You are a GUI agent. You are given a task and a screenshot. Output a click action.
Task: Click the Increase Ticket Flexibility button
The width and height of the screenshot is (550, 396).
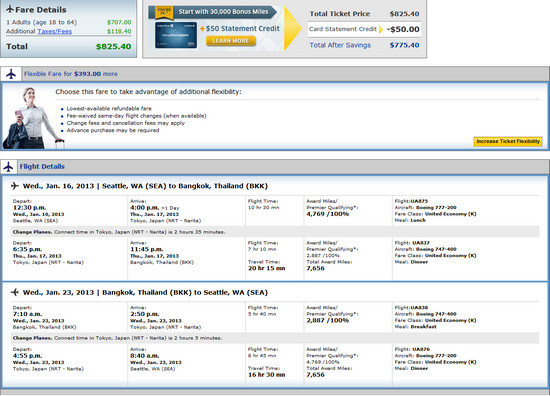coord(508,141)
